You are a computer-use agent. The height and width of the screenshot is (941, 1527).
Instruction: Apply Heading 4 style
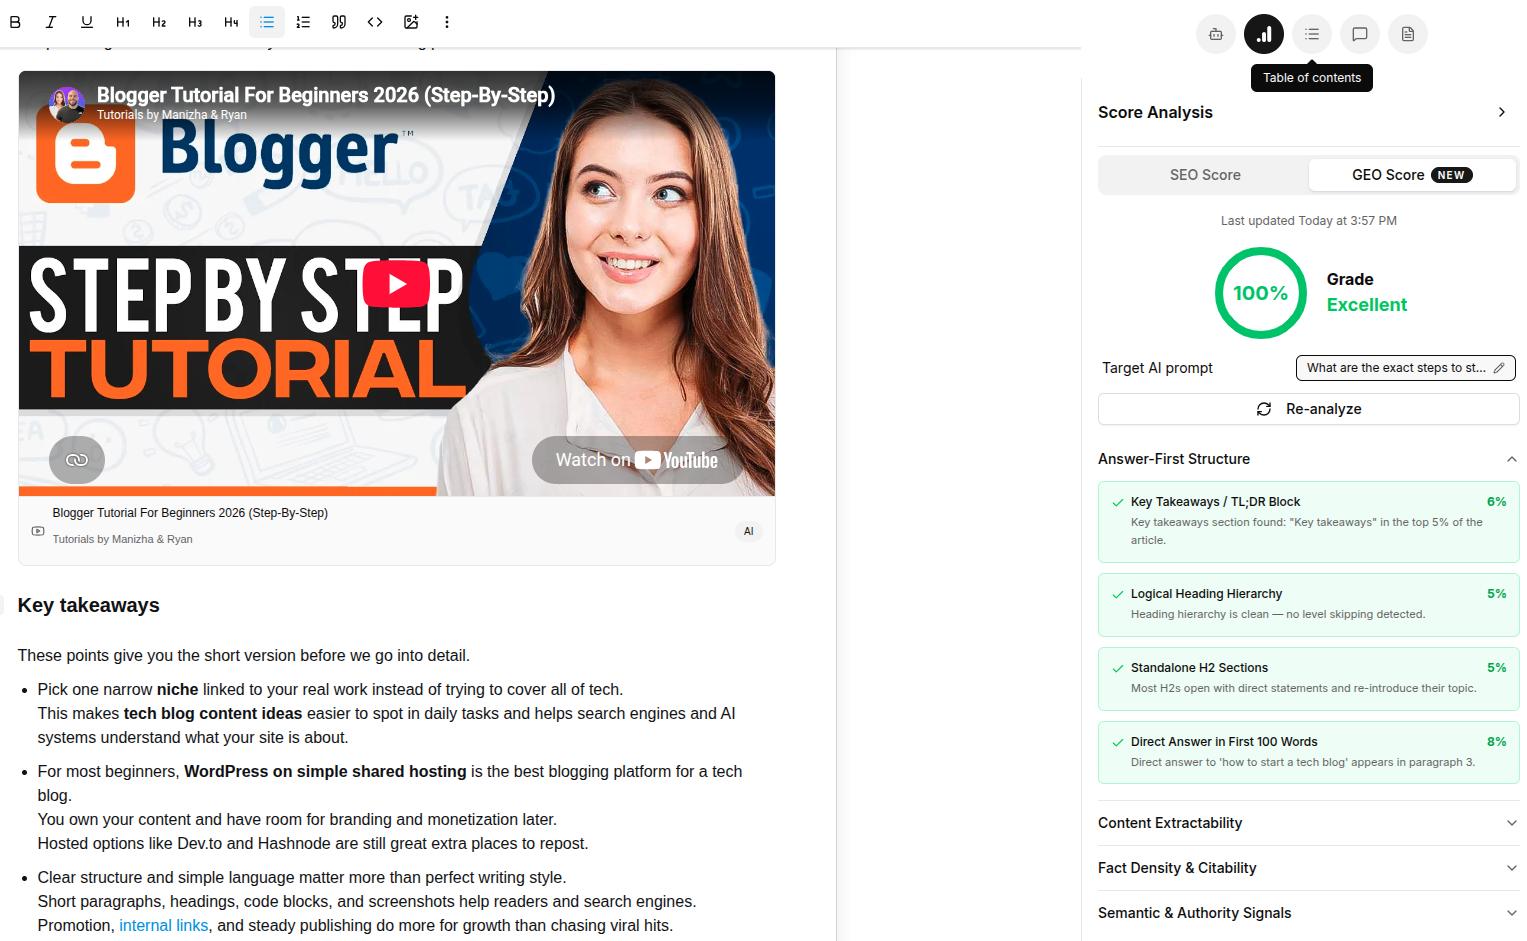pos(231,22)
